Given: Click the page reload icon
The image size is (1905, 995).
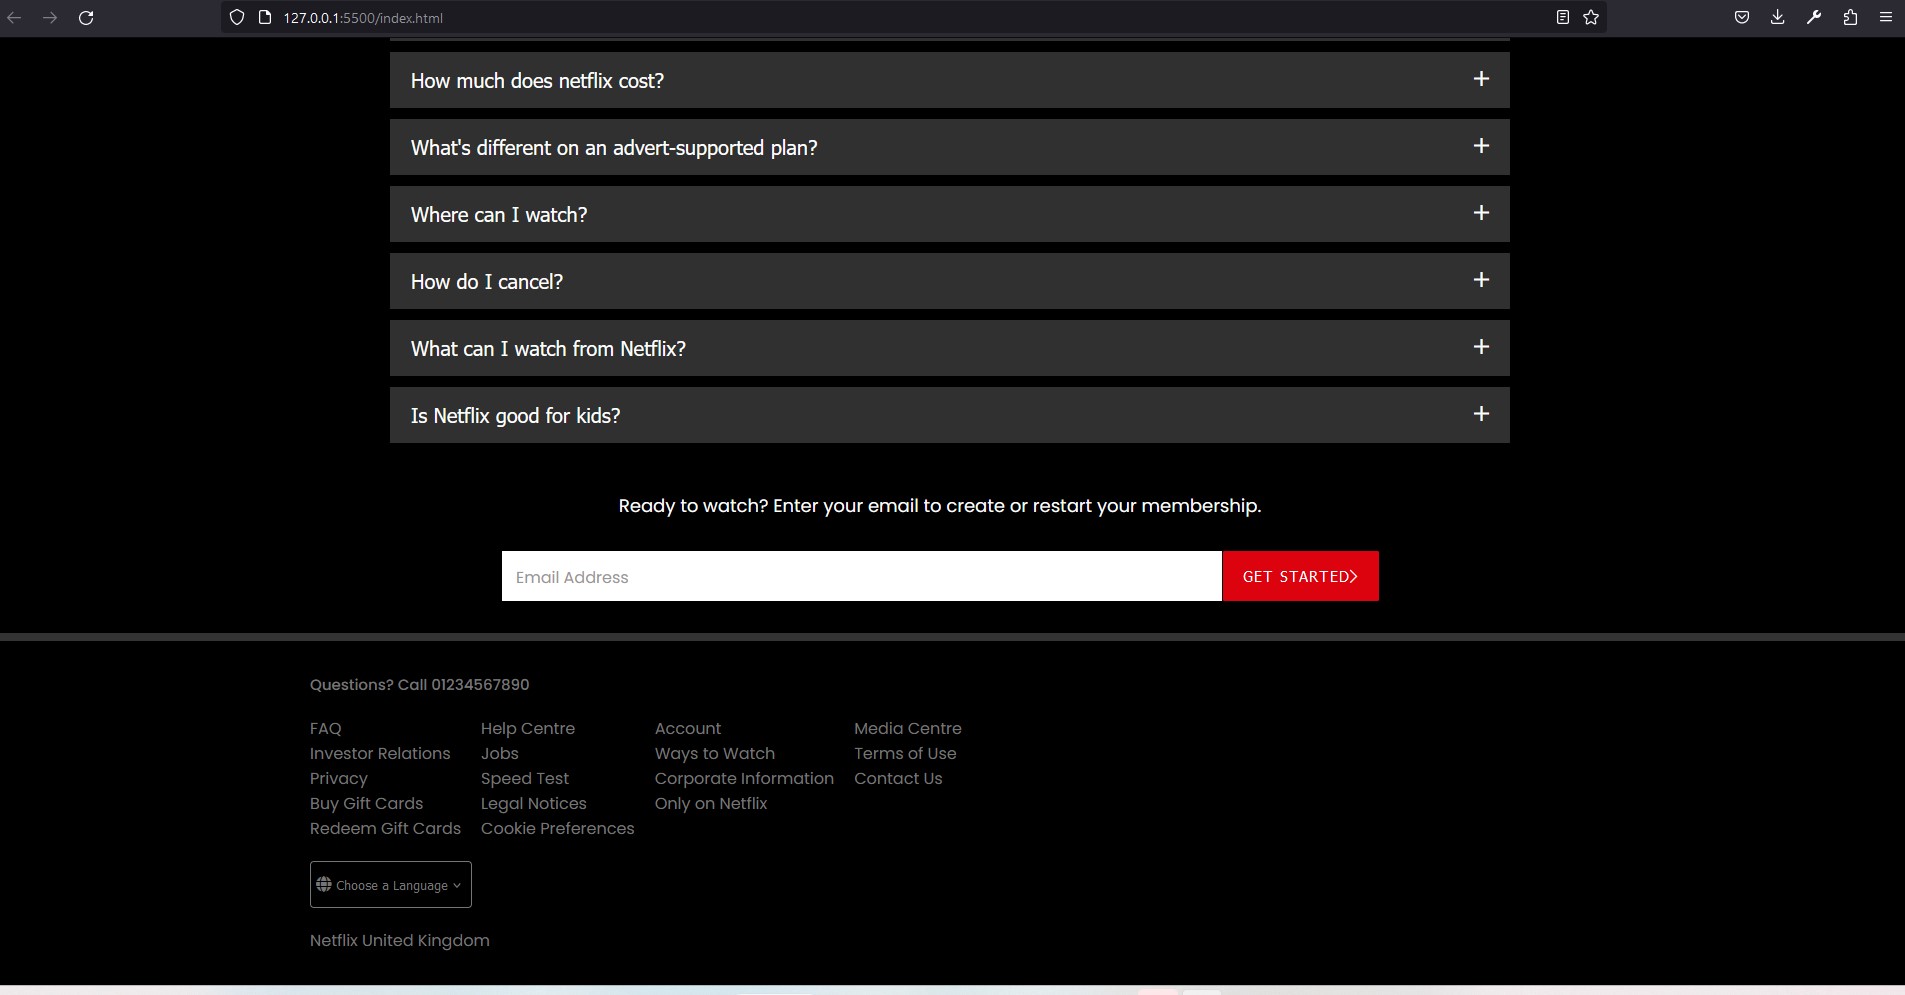Looking at the screenshot, I should pos(87,17).
